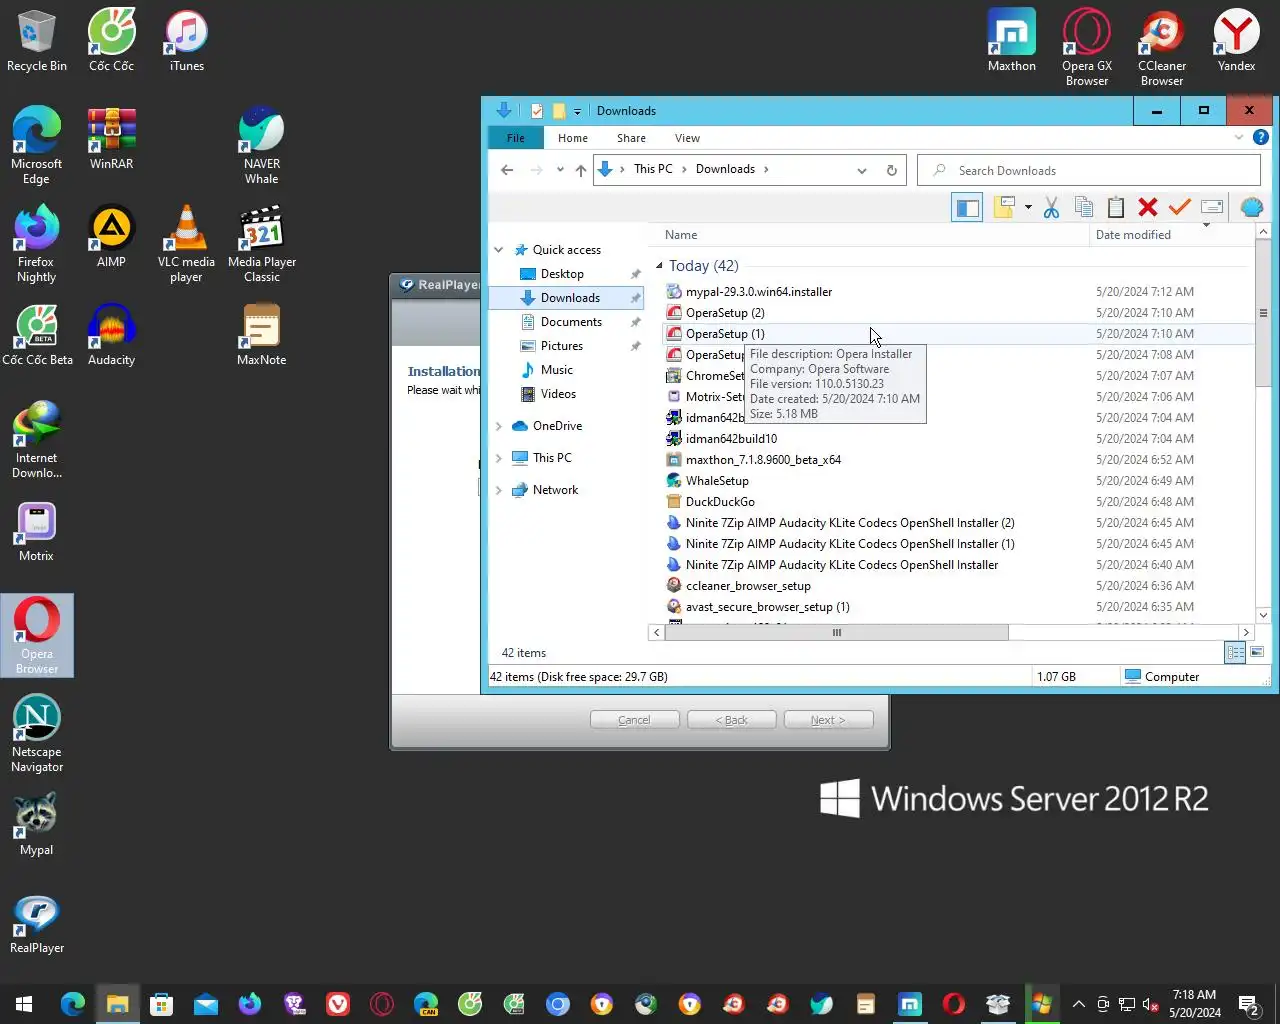Click the Email envelope toolbar icon
1280x1024 pixels.
click(x=1212, y=207)
